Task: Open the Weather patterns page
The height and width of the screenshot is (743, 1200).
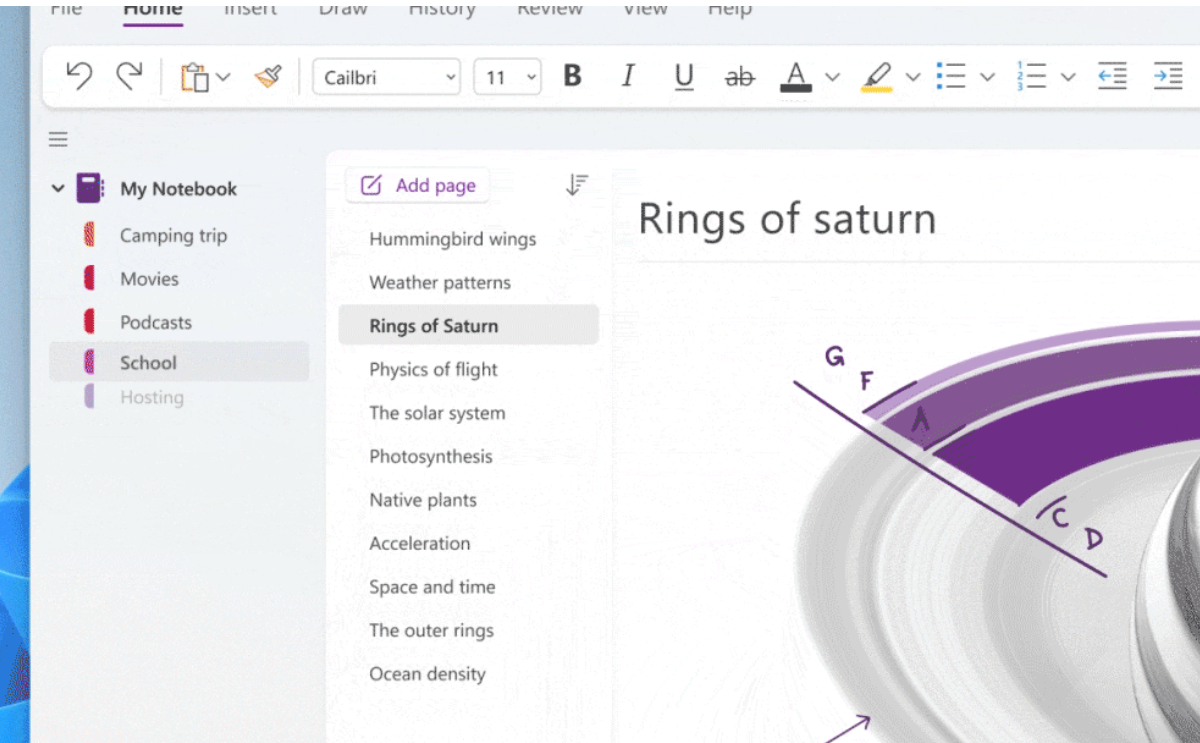Action: coord(440,282)
